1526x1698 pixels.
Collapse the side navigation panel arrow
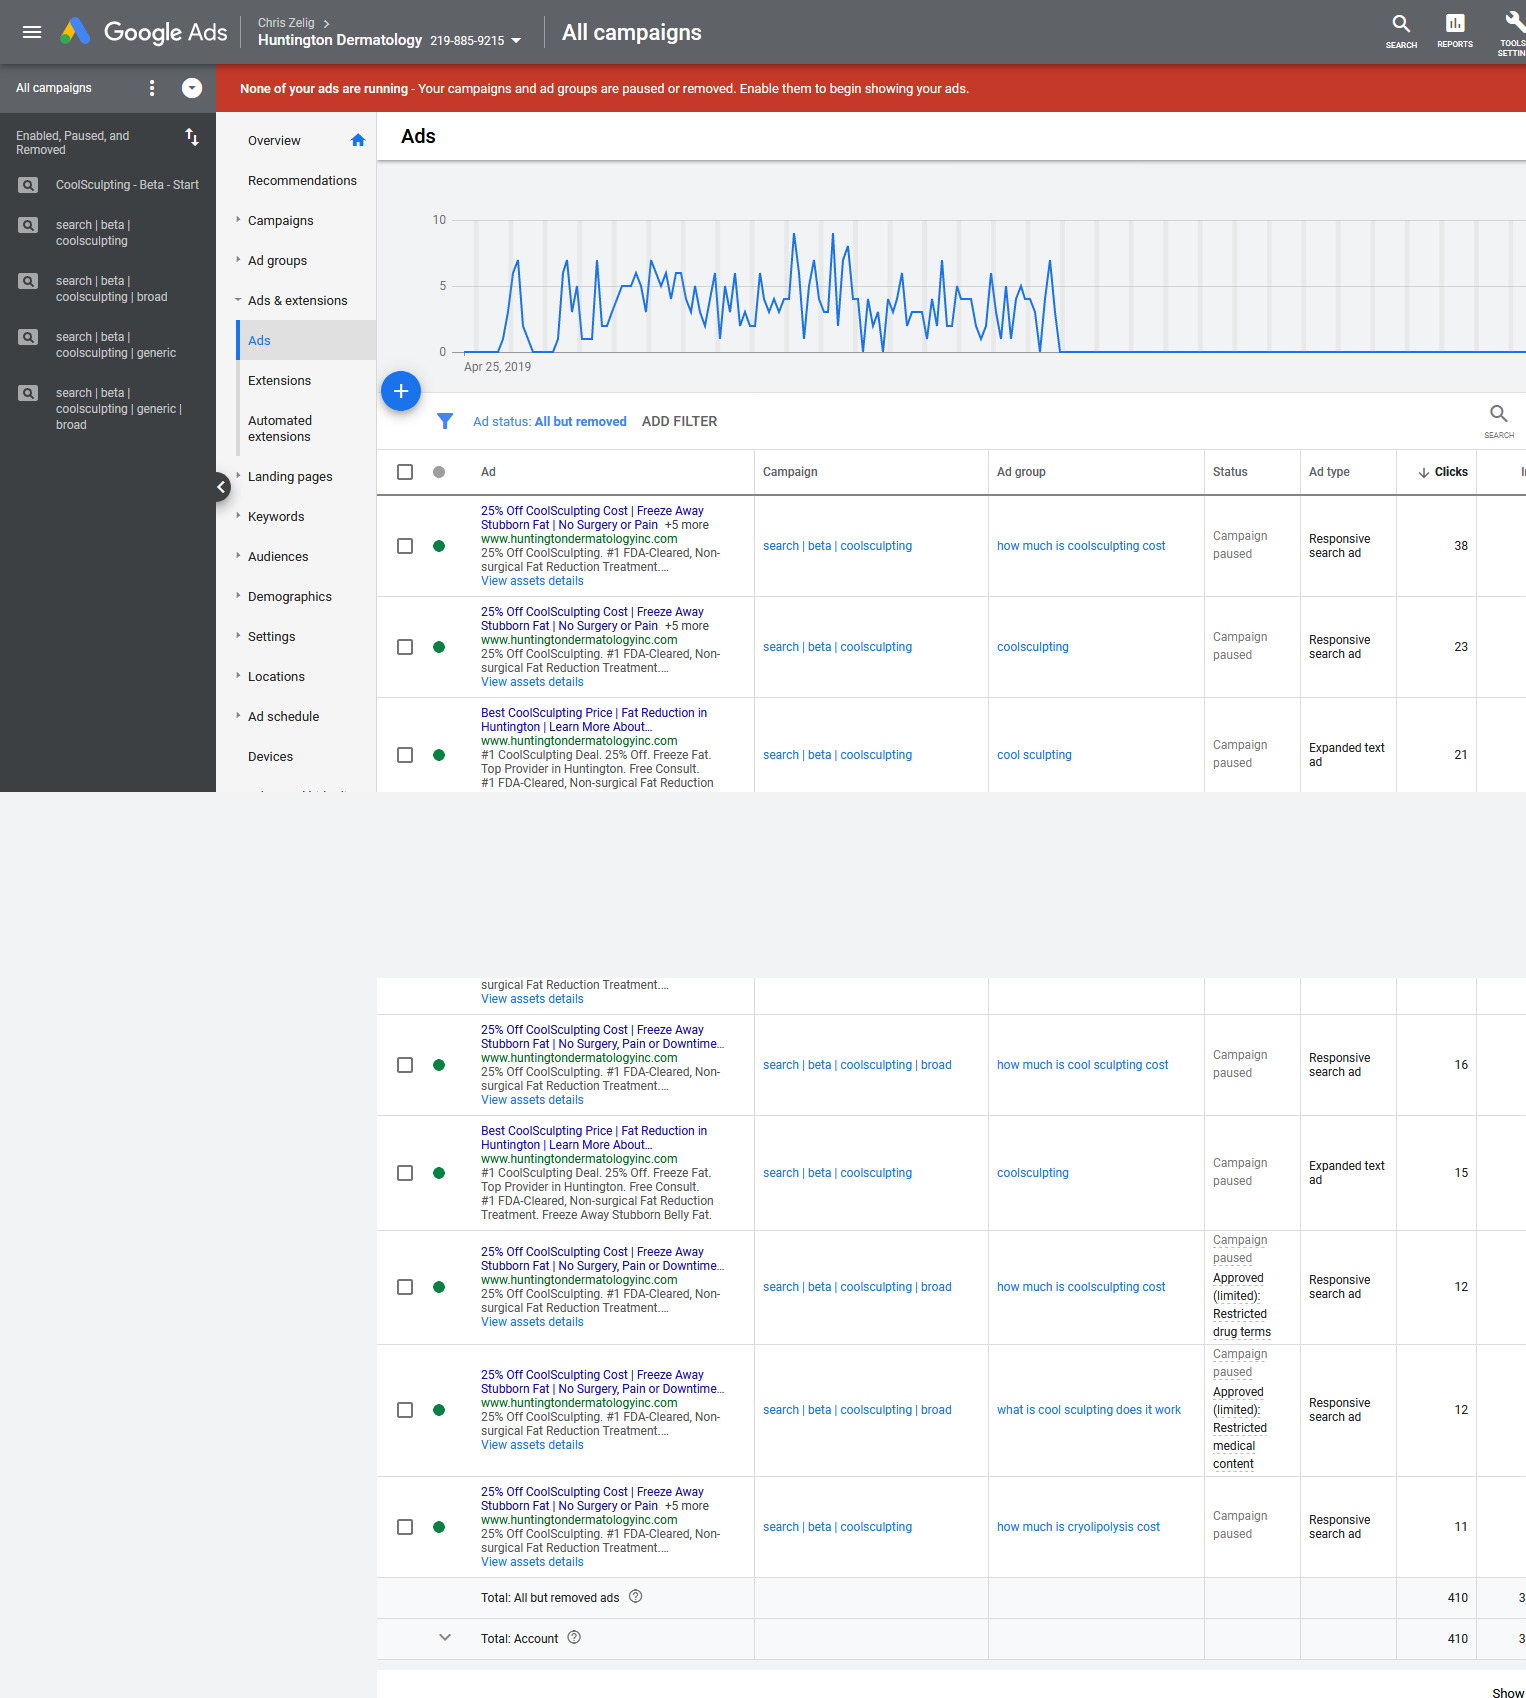(x=221, y=487)
